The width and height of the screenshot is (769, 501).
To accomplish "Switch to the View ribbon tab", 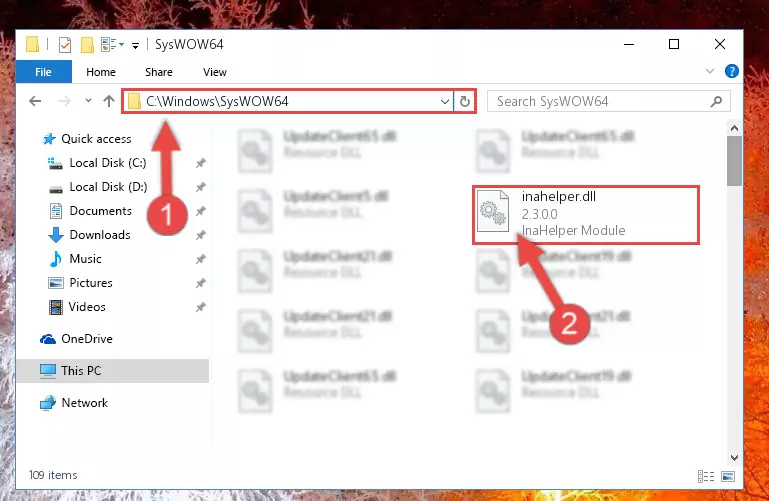I will pyautogui.click(x=215, y=72).
